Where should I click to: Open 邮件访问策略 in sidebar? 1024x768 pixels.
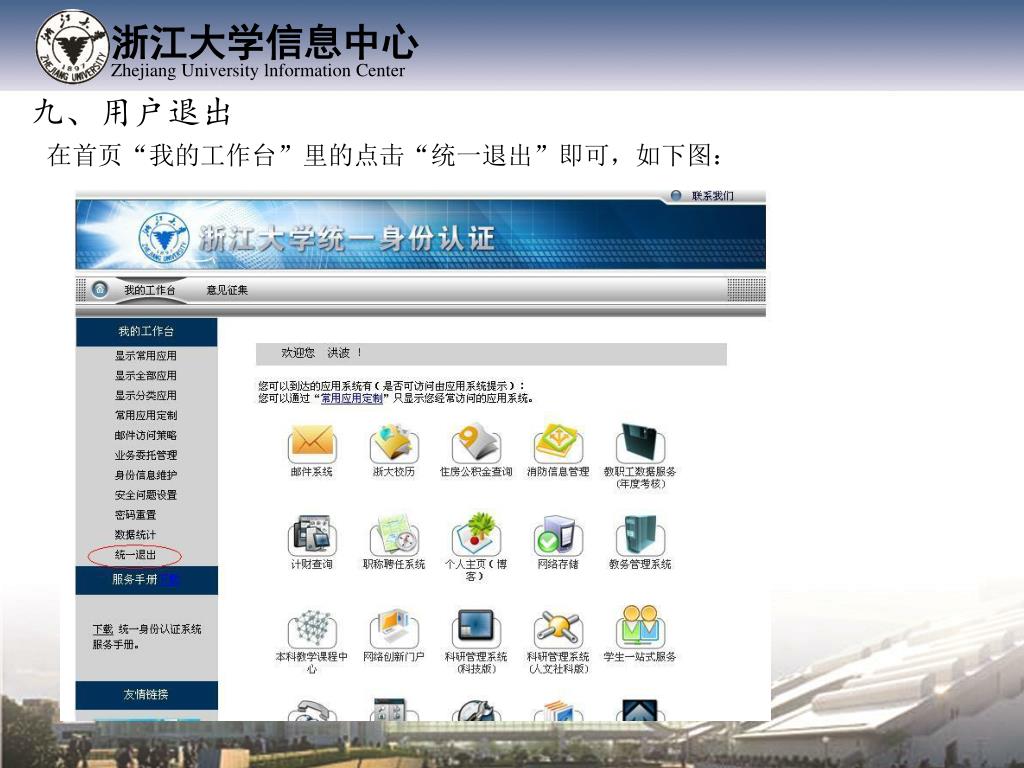click(146, 435)
